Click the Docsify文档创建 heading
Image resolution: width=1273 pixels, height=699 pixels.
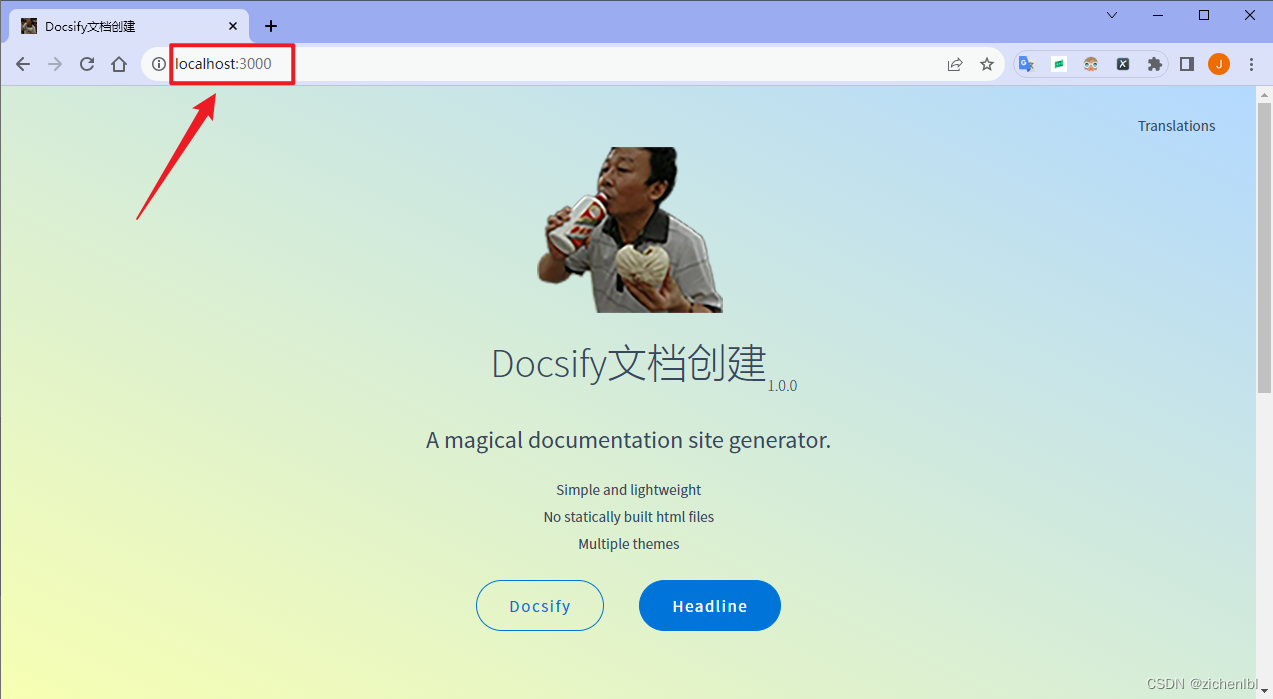click(x=629, y=364)
